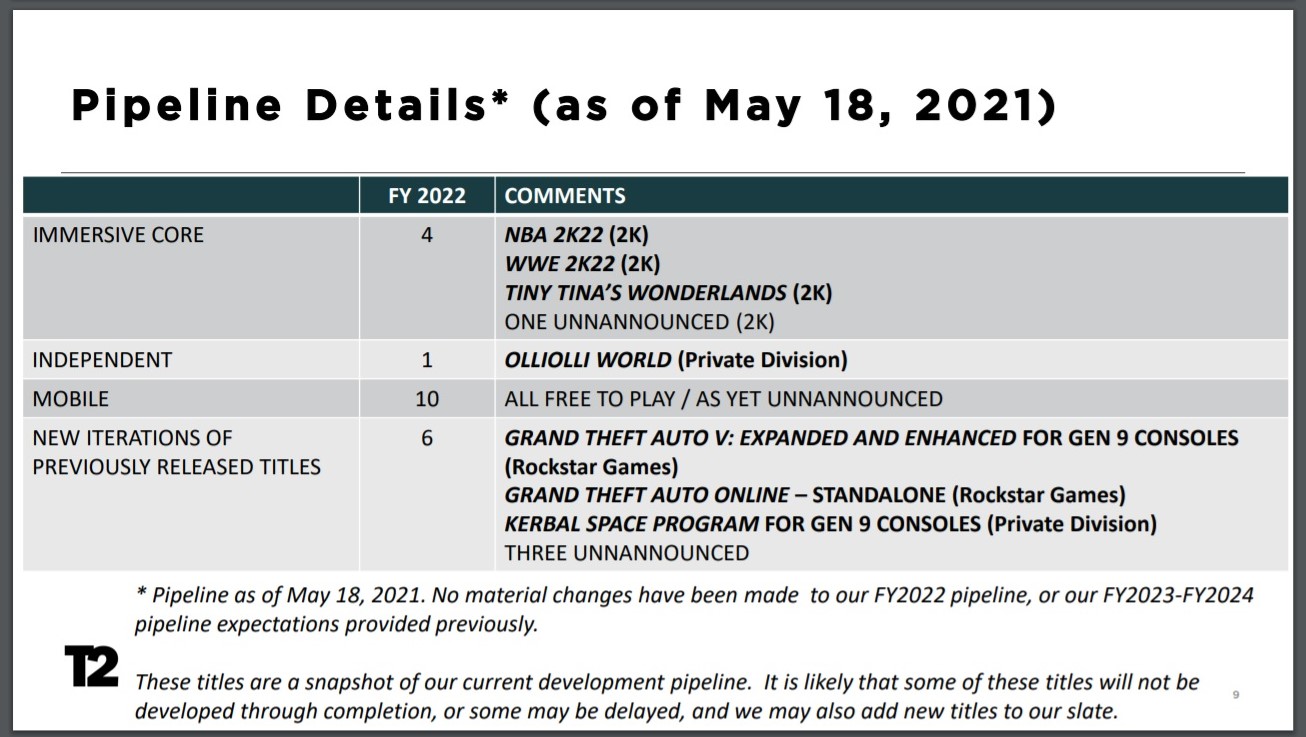
Task: Click the mobile title count of 10
Action: pyautogui.click(x=426, y=399)
